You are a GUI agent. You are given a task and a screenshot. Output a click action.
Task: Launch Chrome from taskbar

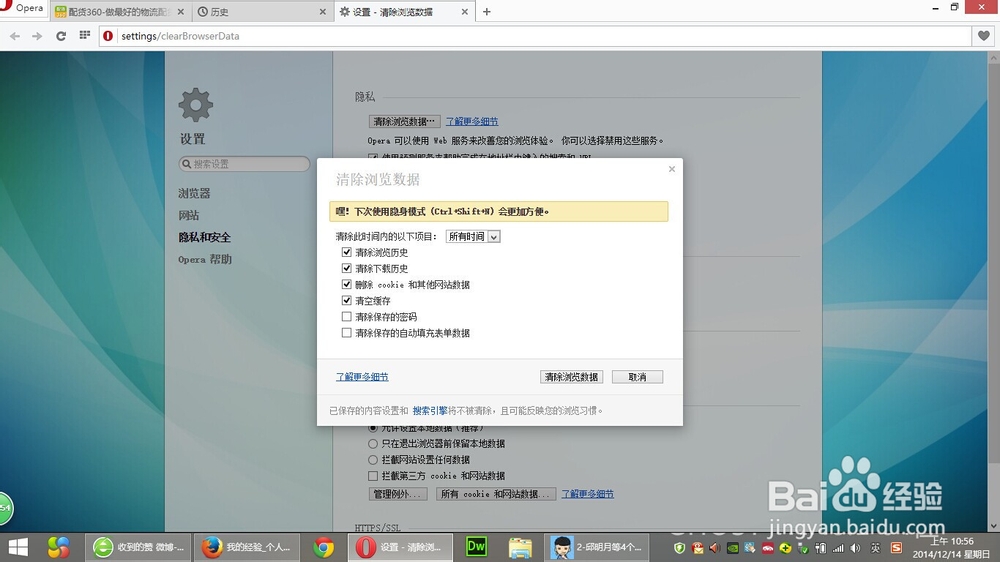(x=323, y=547)
